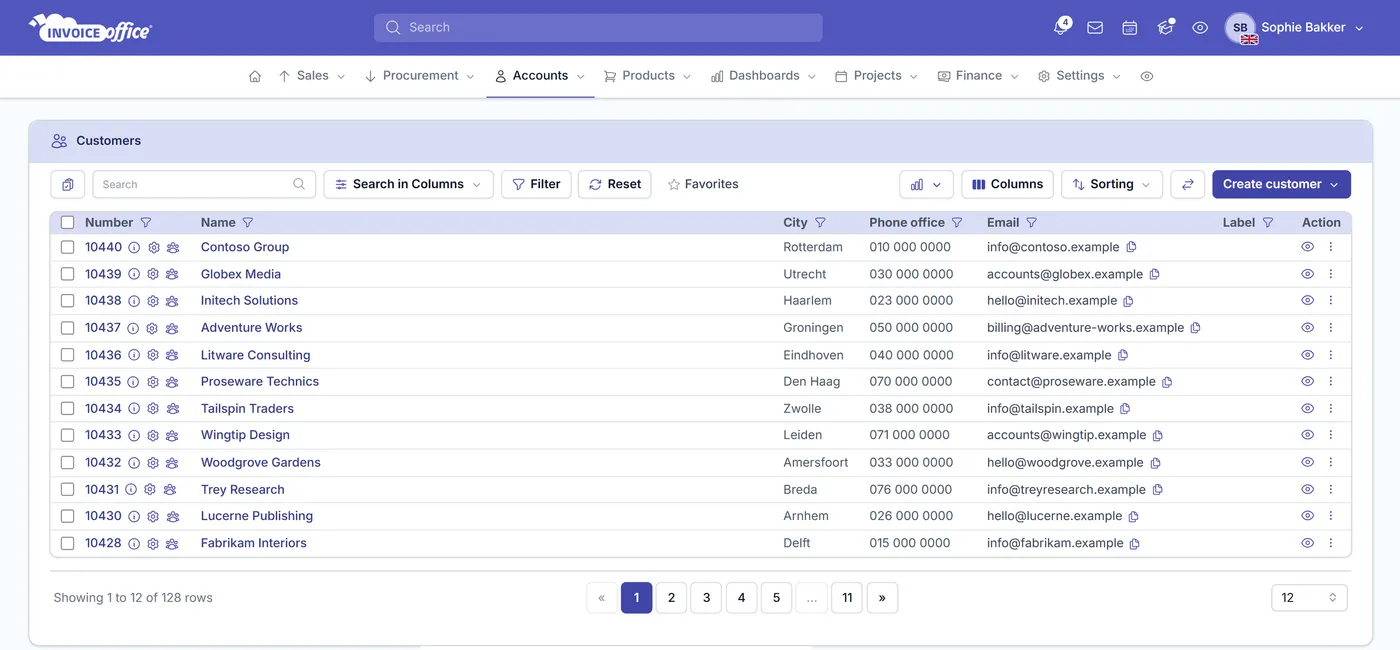Filter the City column using funnel icon
The width and height of the screenshot is (1400, 650).
[x=820, y=223]
